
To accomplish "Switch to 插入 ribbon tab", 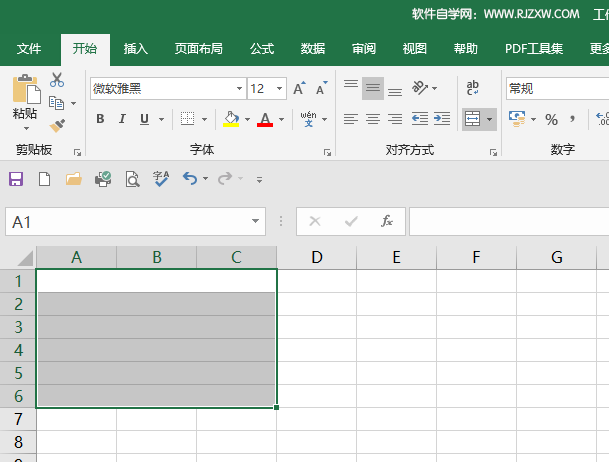I will [136, 49].
